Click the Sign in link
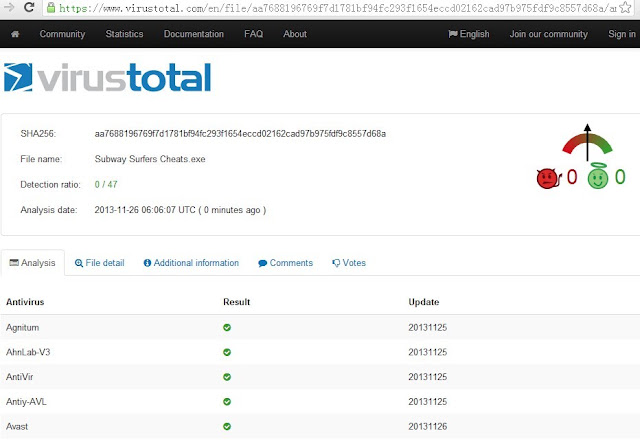The height and width of the screenshot is (442, 640). pyautogui.click(x=622, y=34)
